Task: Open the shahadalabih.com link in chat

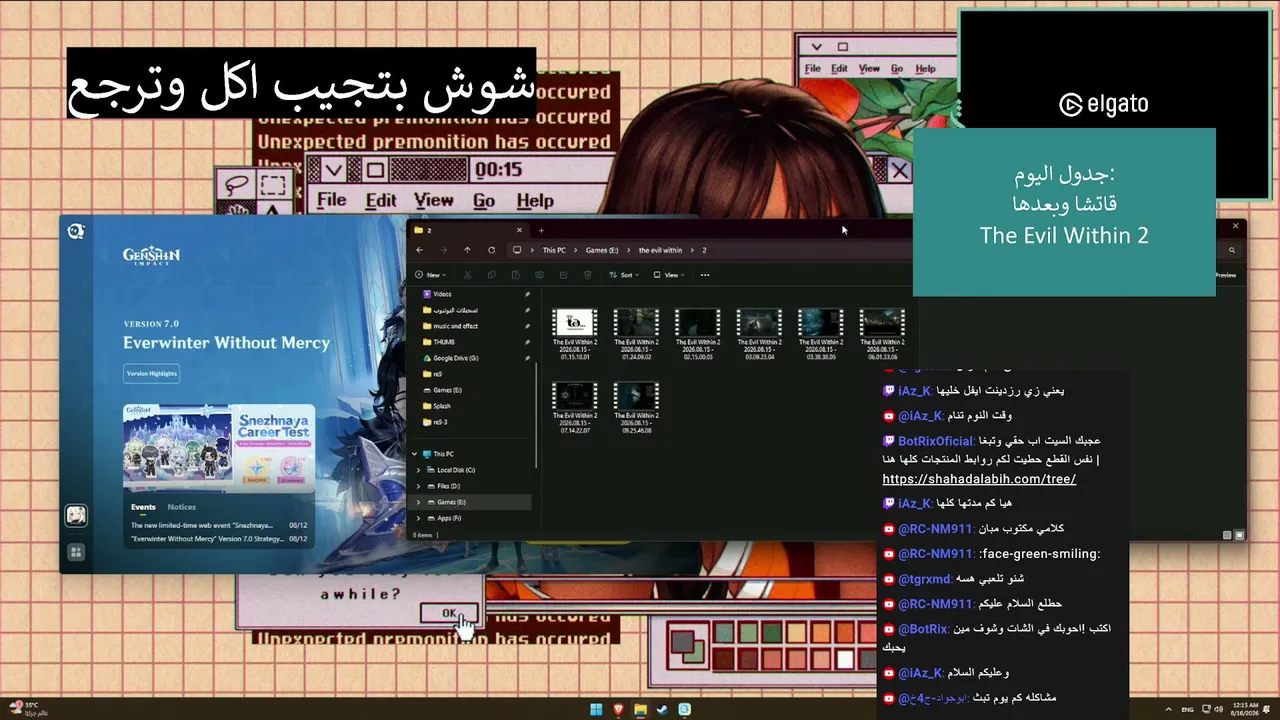Action: (979, 479)
